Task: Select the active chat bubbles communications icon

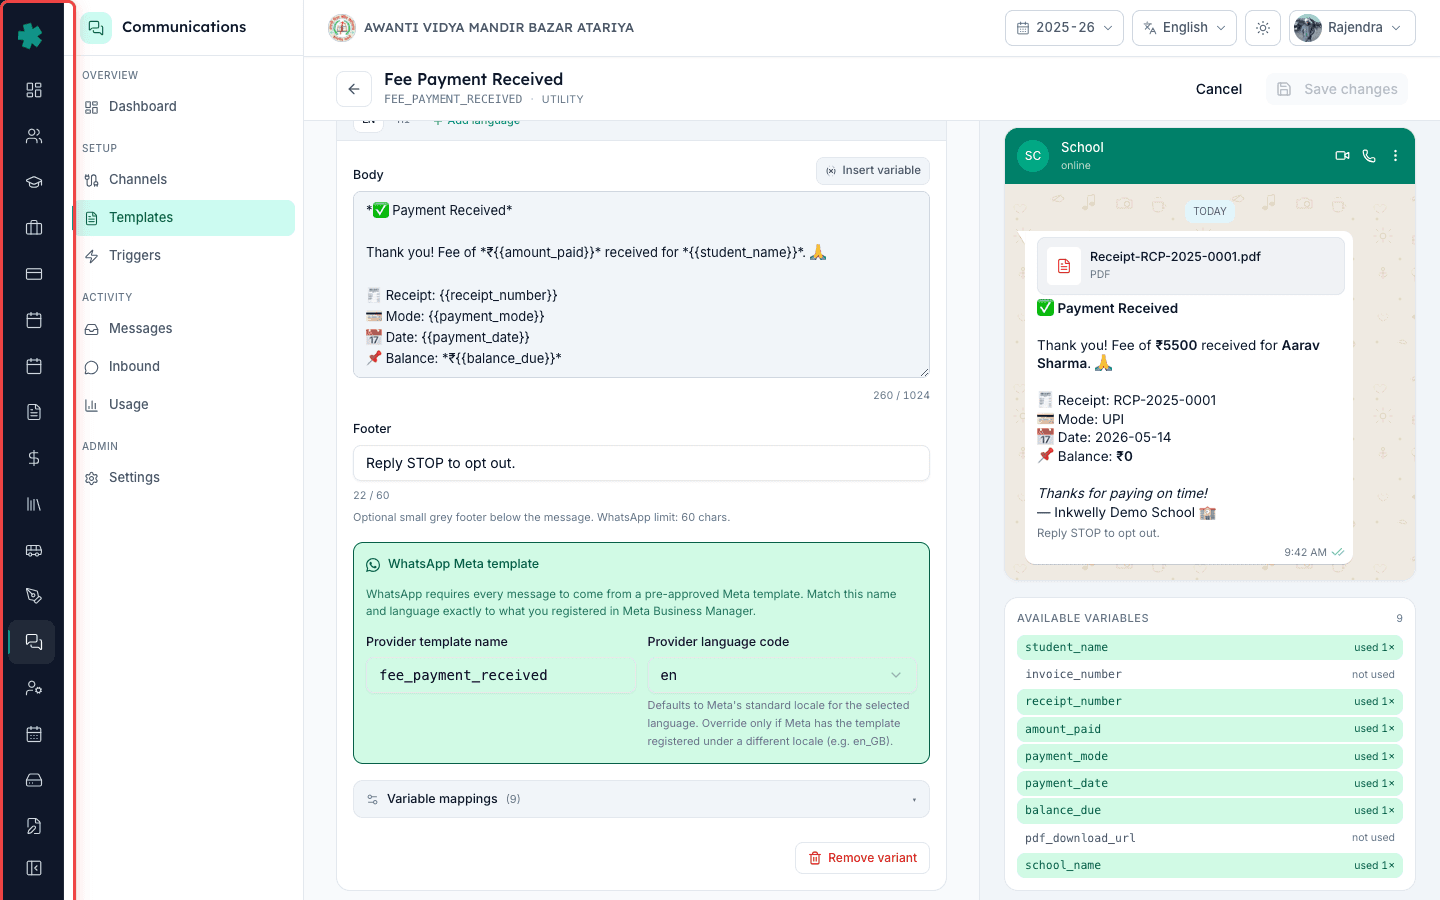Action: click(34, 642)
